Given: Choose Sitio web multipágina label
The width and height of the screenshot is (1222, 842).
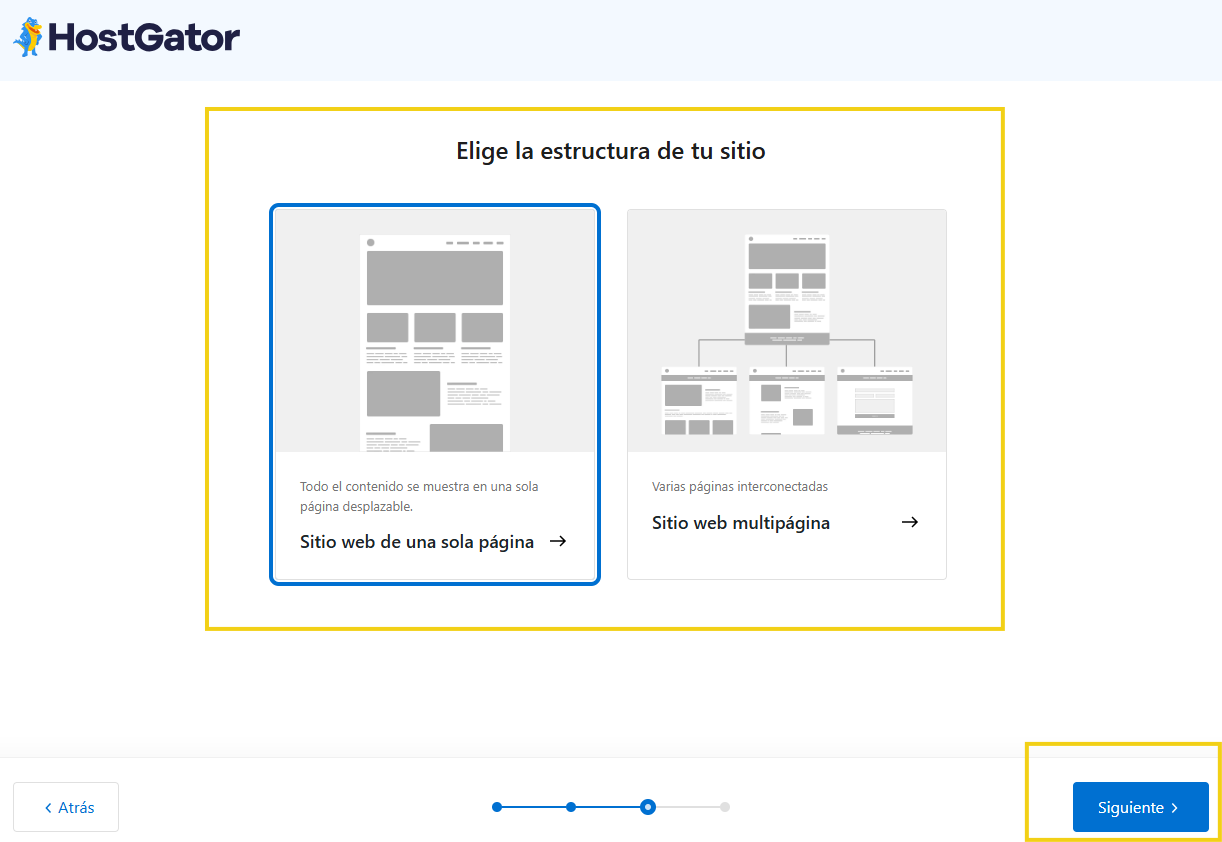Looking at the screenshot, I should click(x=741, y=523).
